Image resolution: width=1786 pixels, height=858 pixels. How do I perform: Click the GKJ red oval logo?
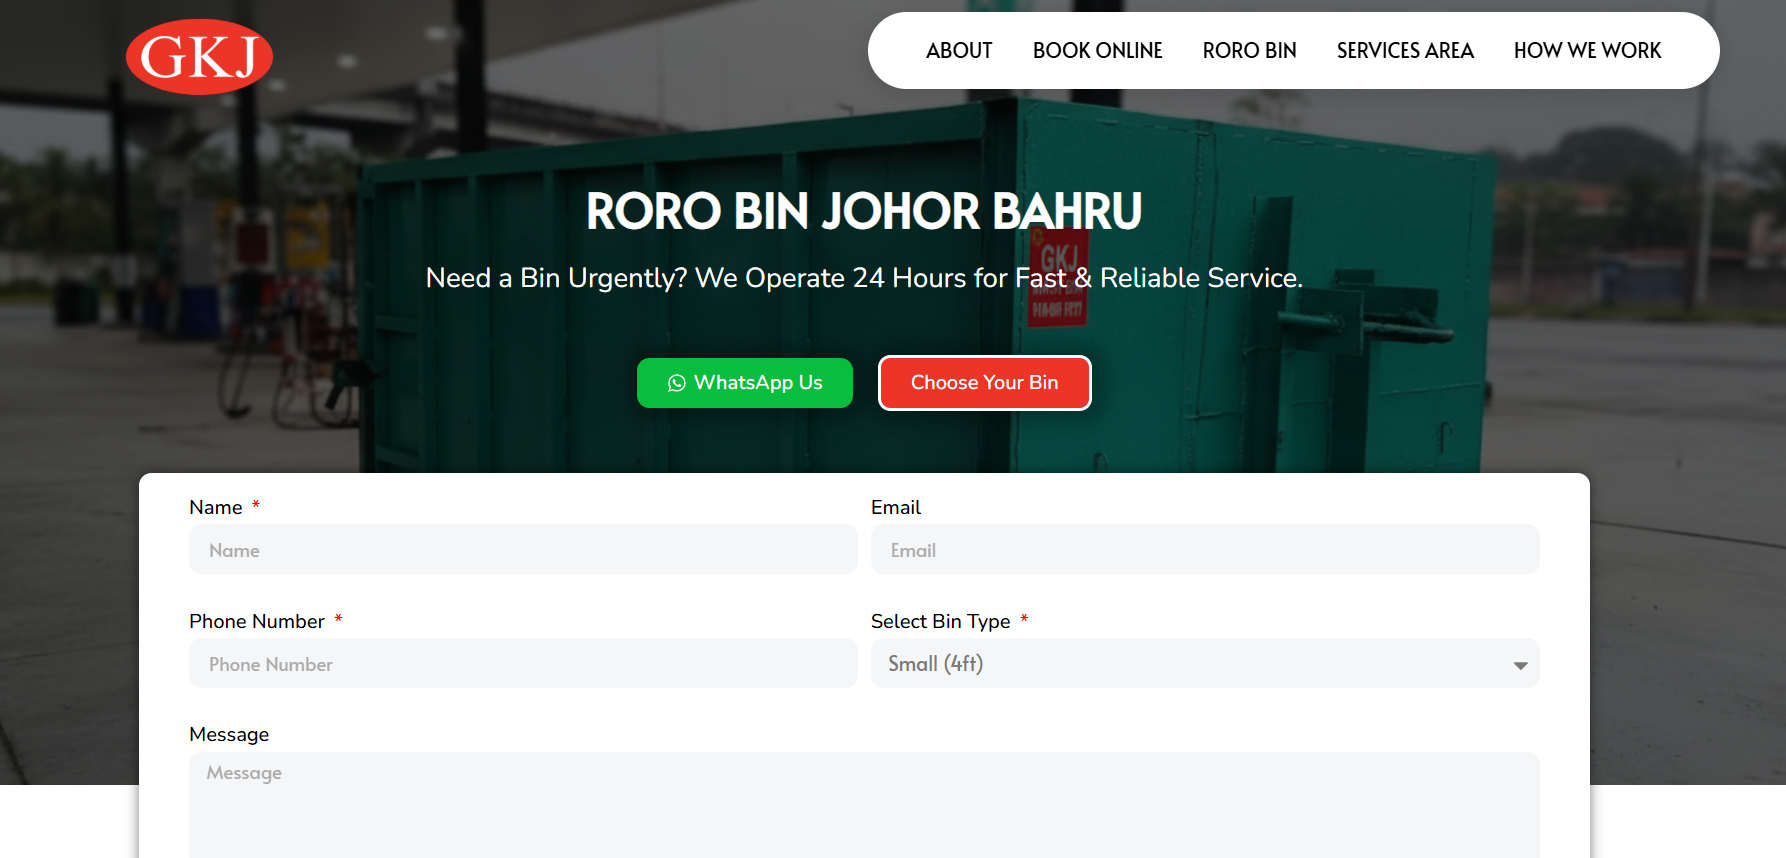199,57
